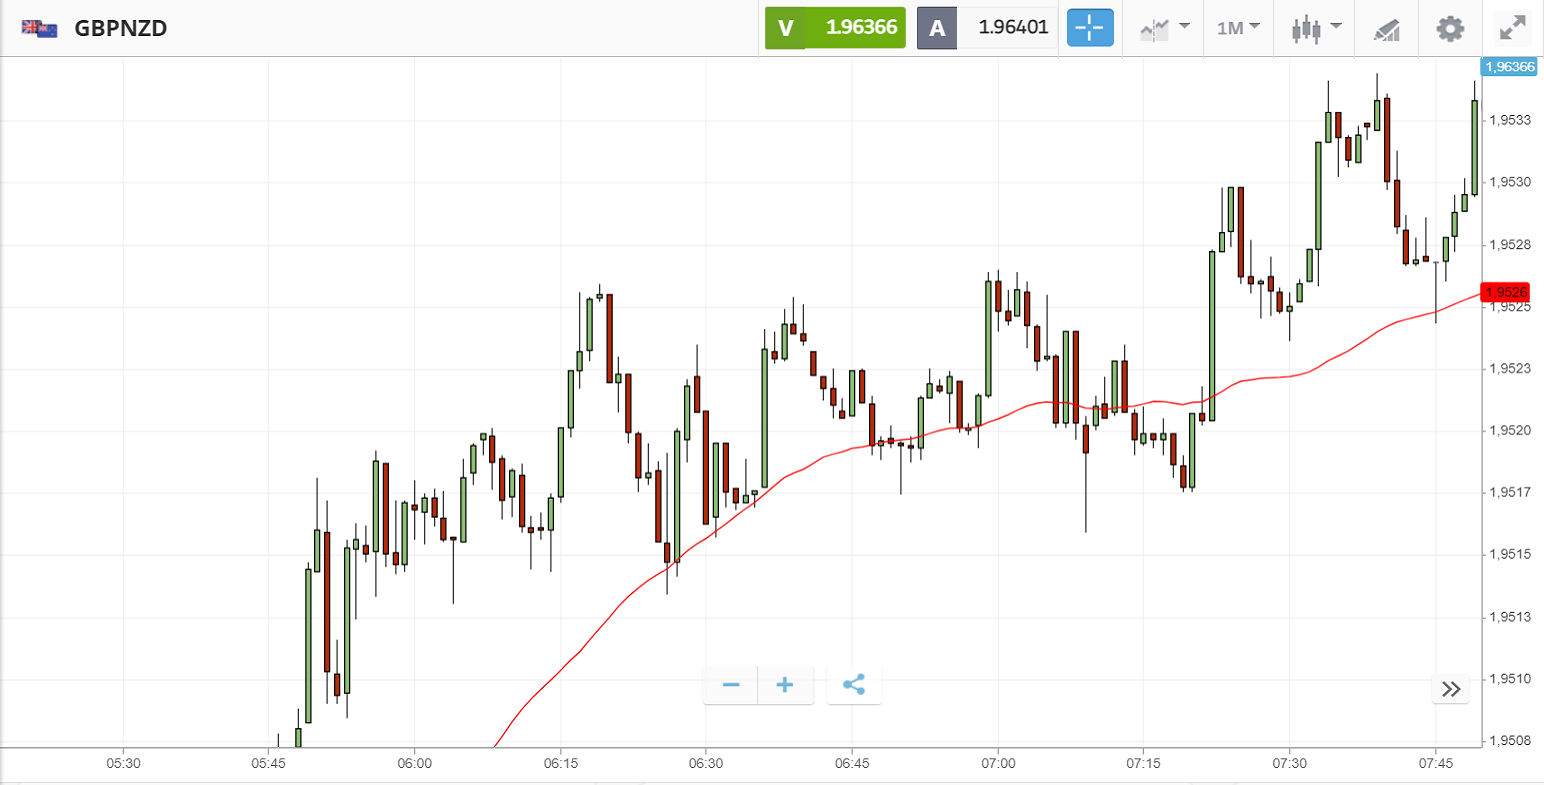Click the 07:00 time axis label
Screen dimensions: 1544x785
coord(998,763)
